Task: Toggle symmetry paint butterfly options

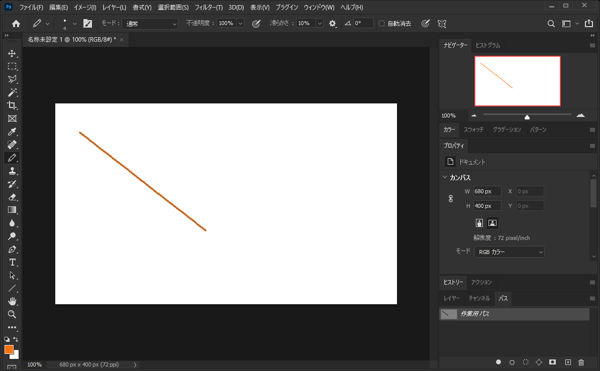Action: click(x=442, y=24)
